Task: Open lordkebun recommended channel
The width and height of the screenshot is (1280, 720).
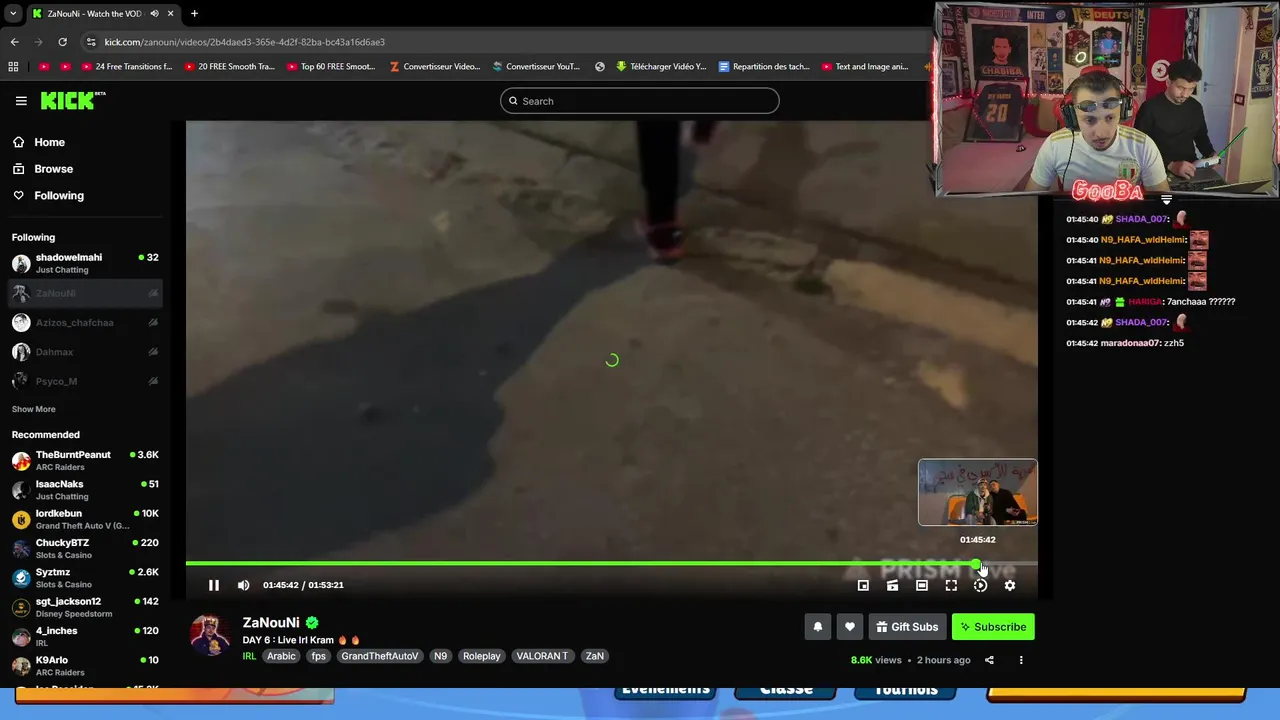Action: click(85, 519)
